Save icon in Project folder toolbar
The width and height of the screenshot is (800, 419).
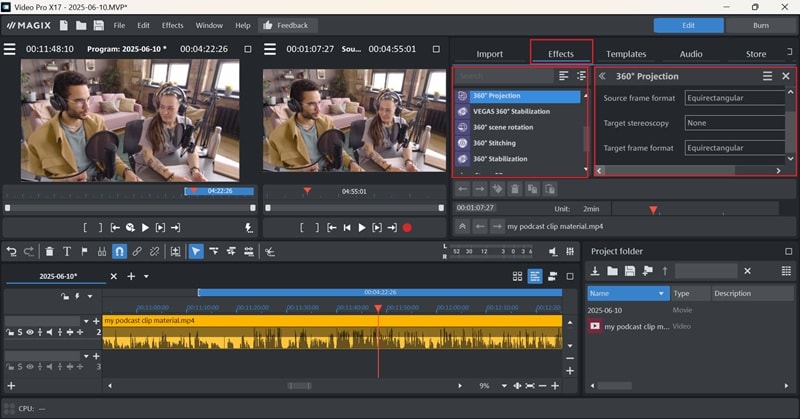click(630, 270)
